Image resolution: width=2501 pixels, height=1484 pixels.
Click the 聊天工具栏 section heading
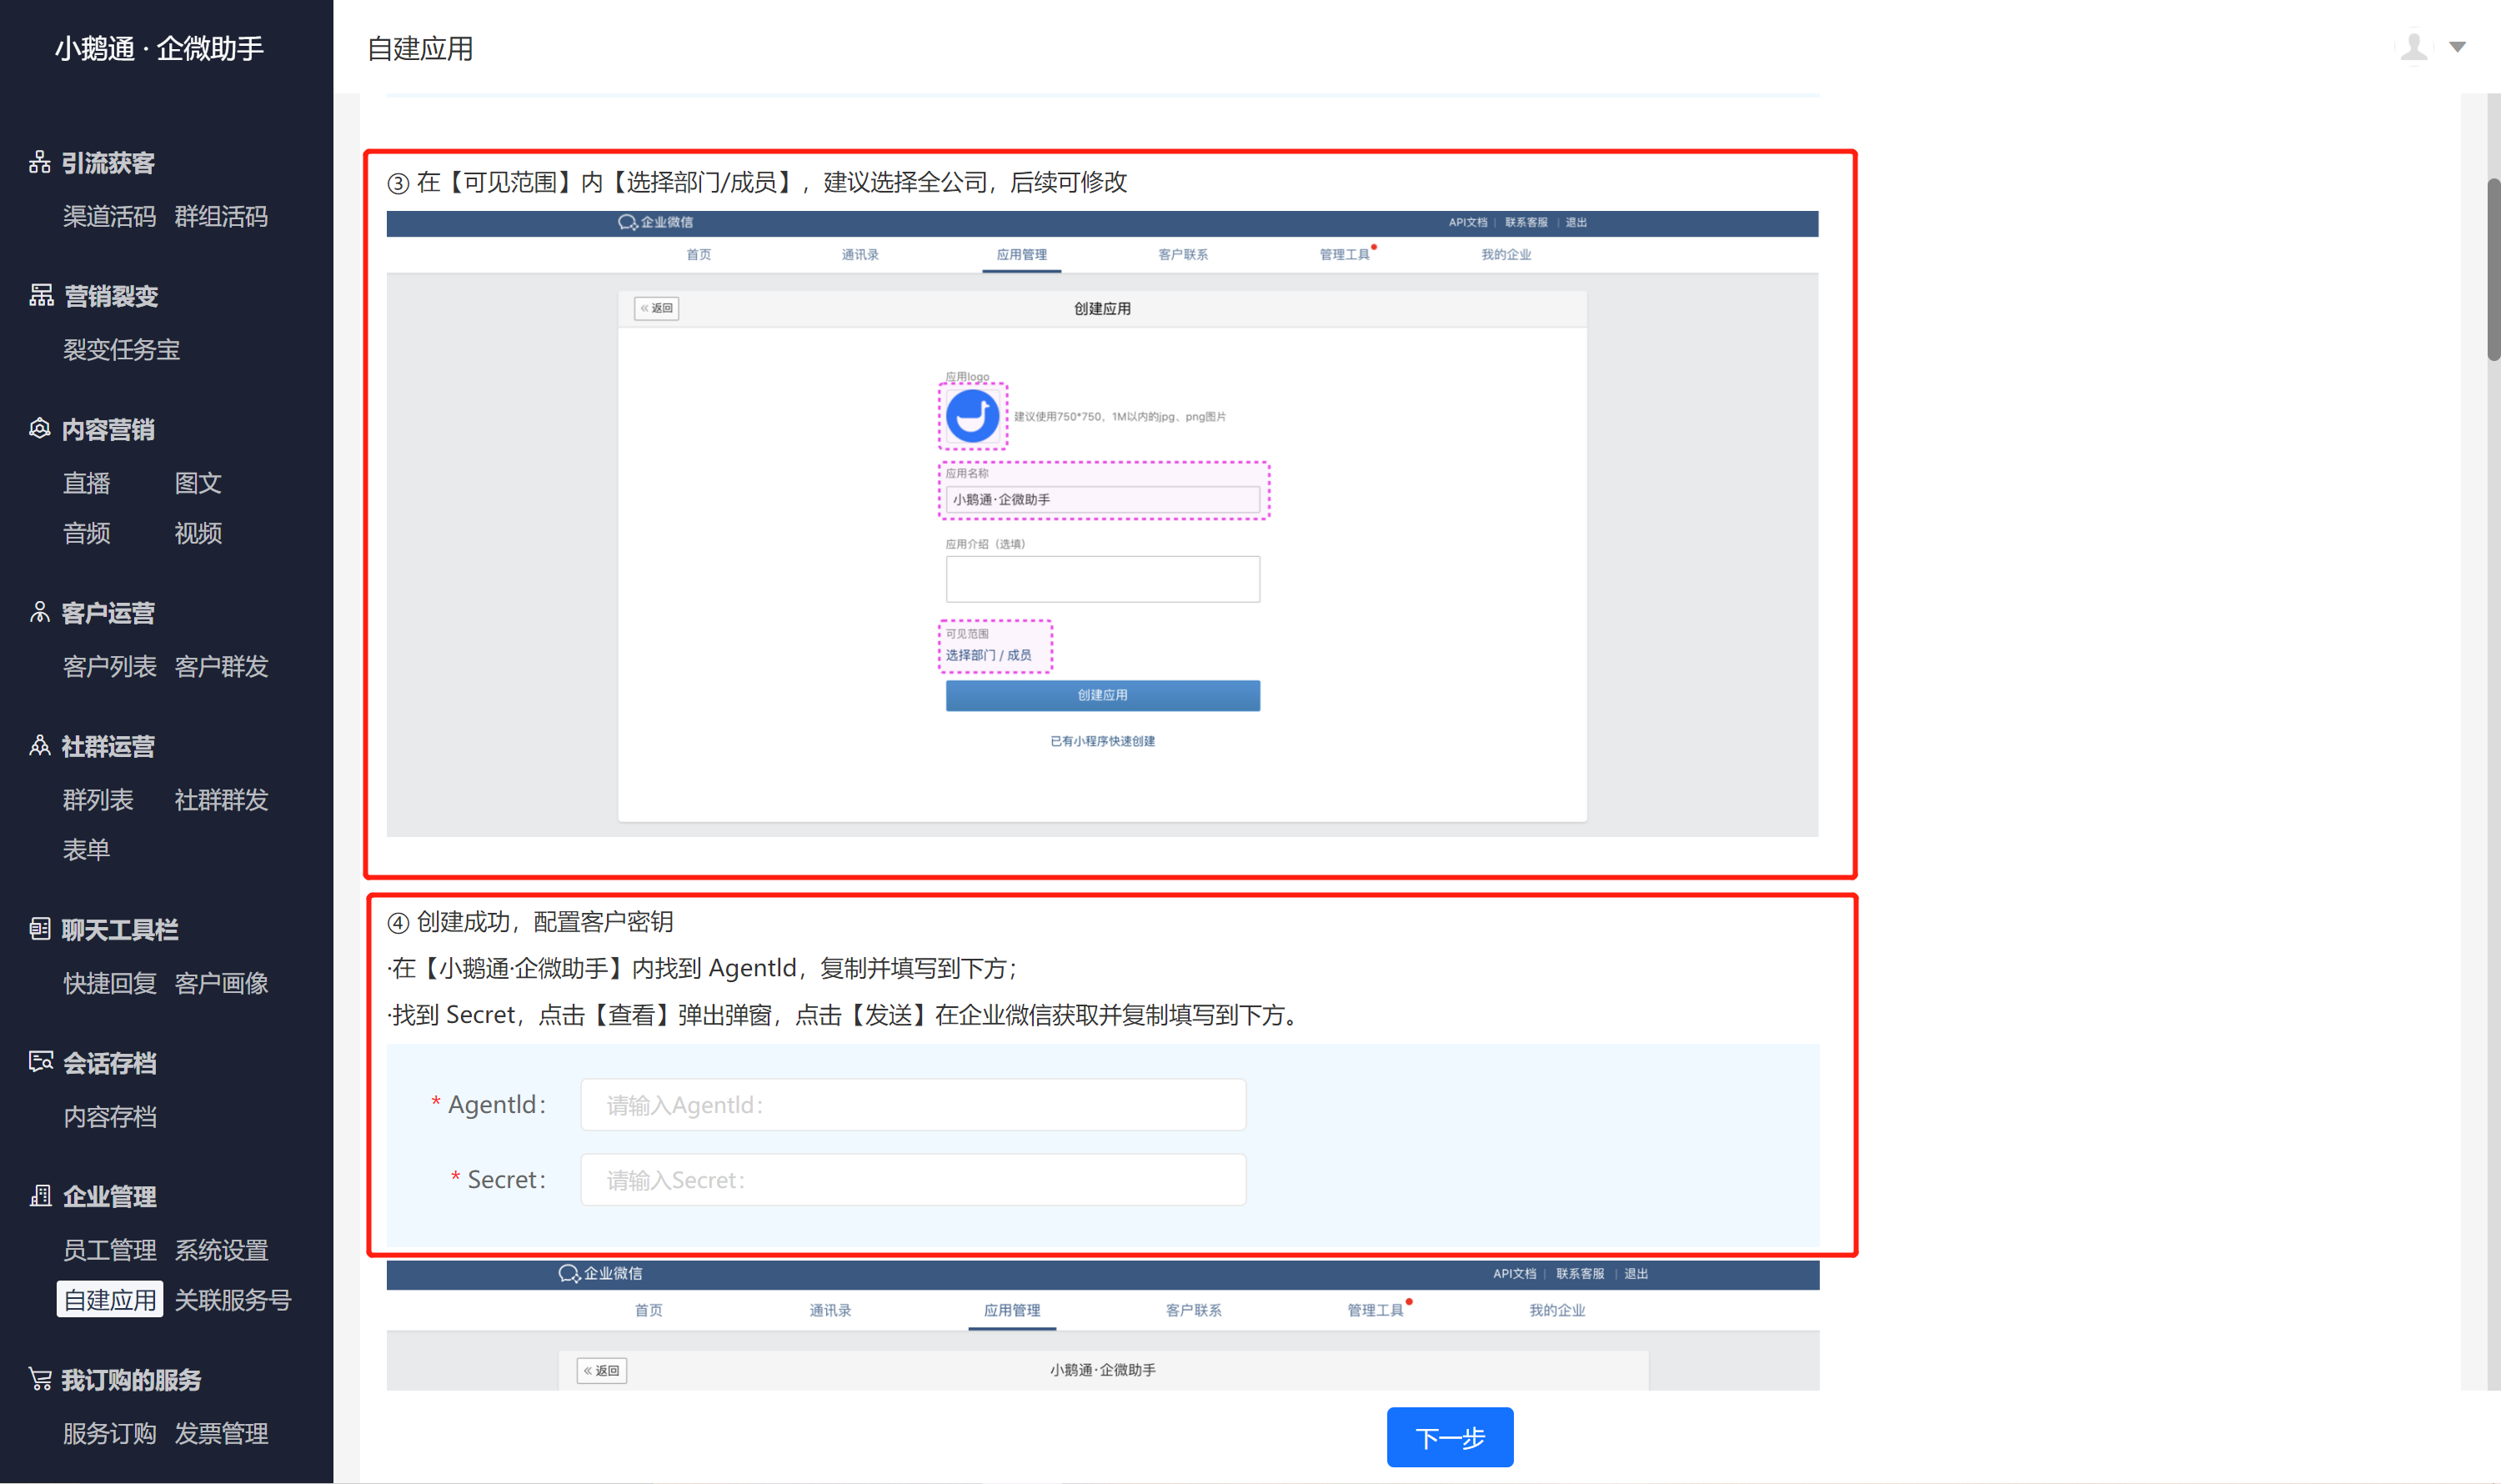(x=120, y=930)
